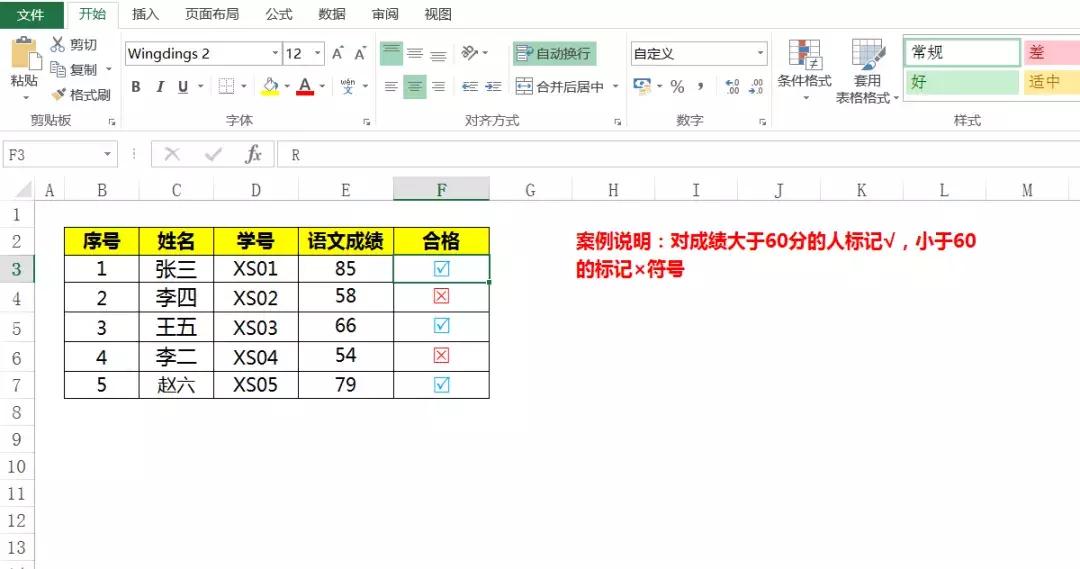Open merge and center dropdown arrow

tap(615, 87)
